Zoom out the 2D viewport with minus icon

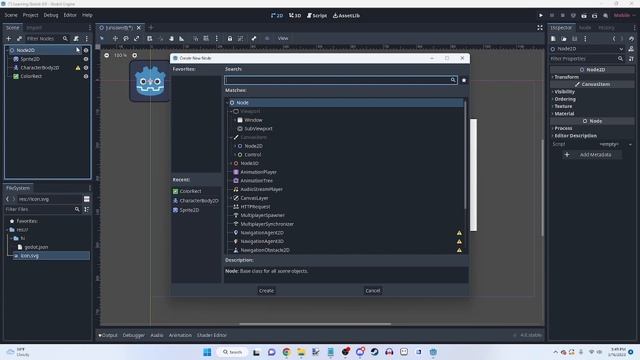point(107,55)
